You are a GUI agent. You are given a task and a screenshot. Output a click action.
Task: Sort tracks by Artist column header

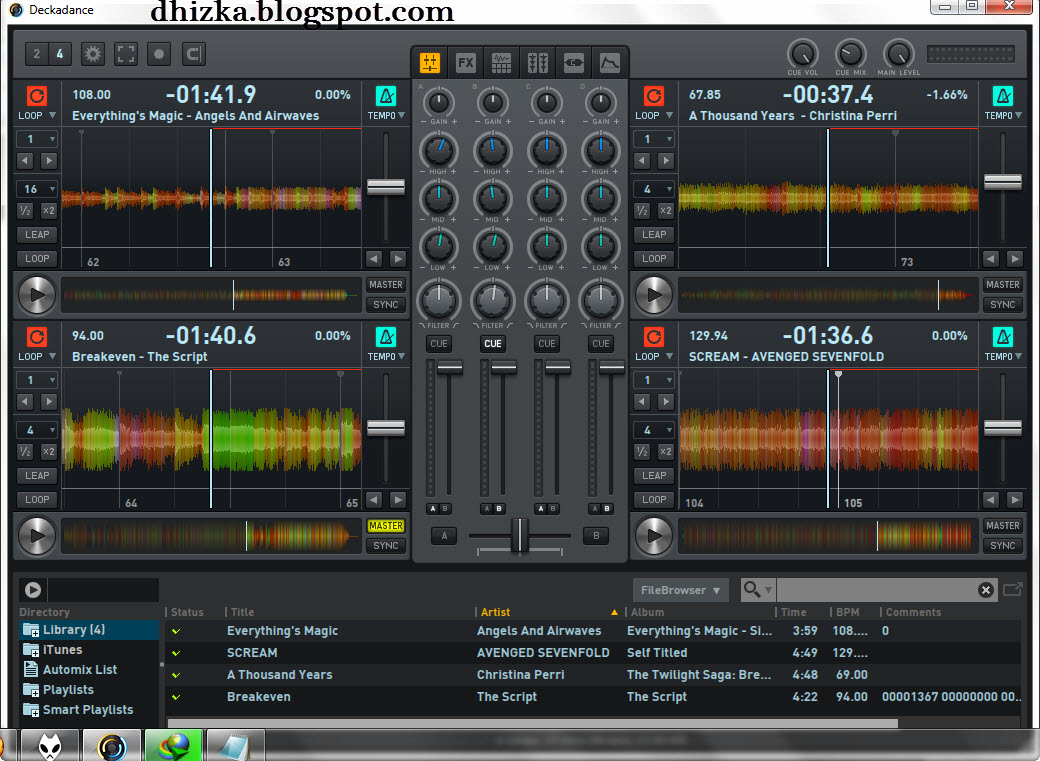tap(495, 612)
